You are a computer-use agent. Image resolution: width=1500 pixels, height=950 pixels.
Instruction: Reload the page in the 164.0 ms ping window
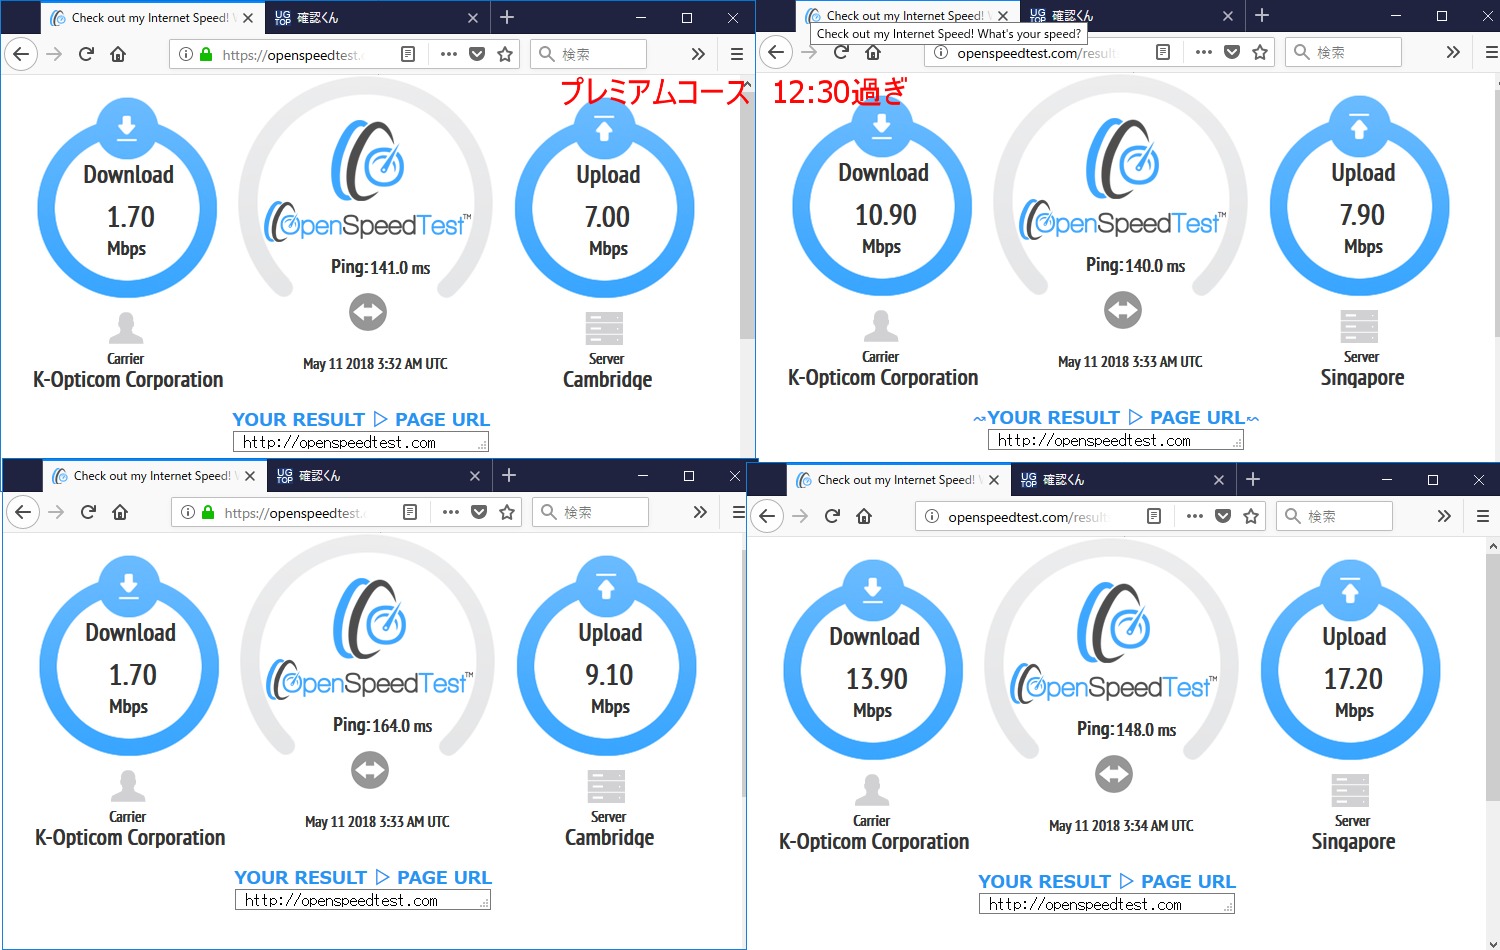(x=88, y=512)
